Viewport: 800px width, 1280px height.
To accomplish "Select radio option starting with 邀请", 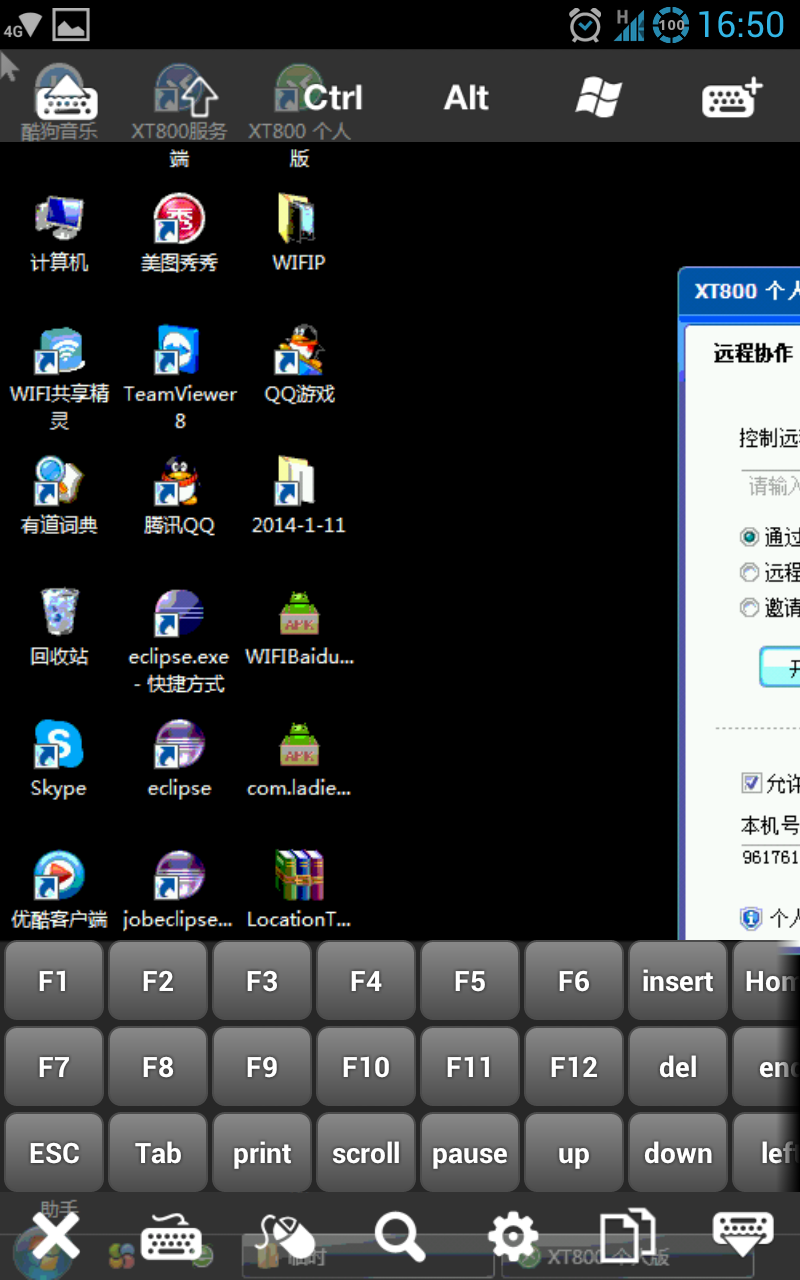I will (x=749, y=607).
